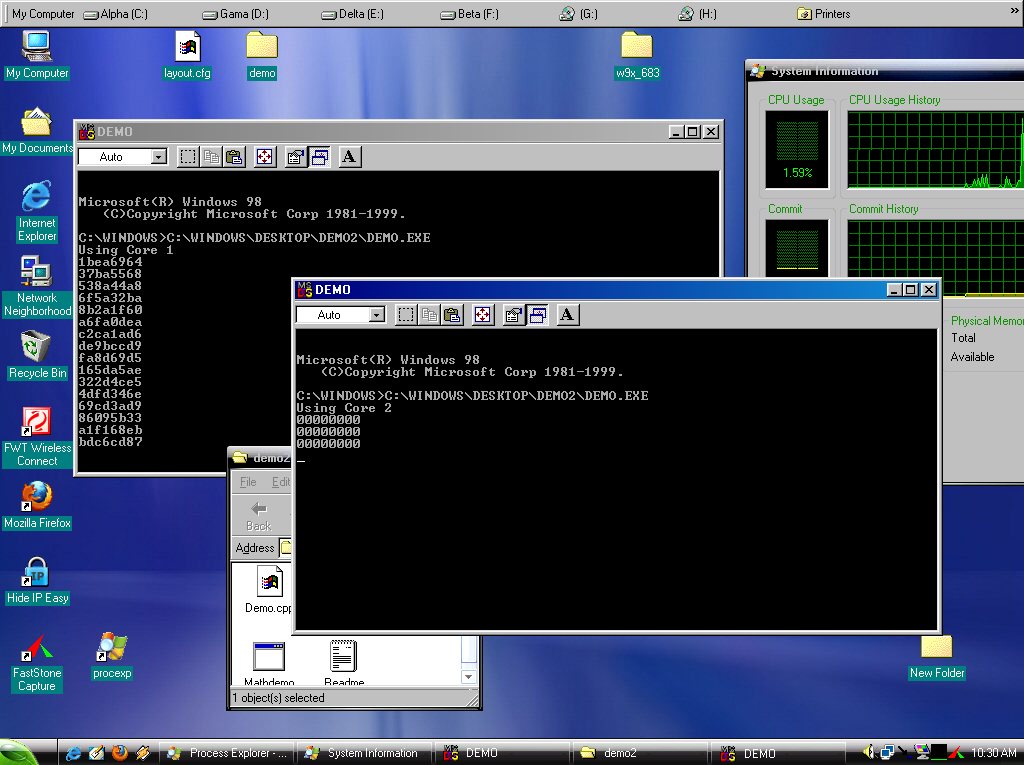The image size is (1024, 765).
Task: Select layout.cfg file on desktop
Action: click(187, 55)
